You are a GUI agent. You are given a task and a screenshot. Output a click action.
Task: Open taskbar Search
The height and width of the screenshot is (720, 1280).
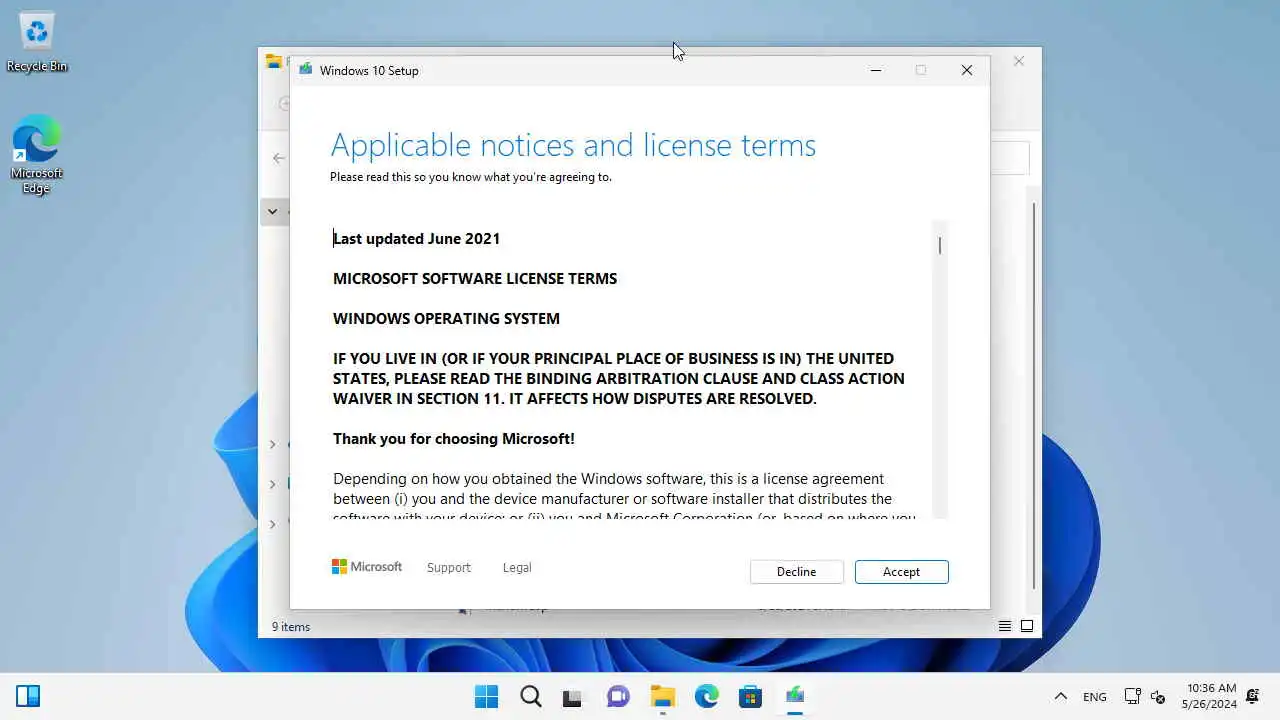[531, 696]
